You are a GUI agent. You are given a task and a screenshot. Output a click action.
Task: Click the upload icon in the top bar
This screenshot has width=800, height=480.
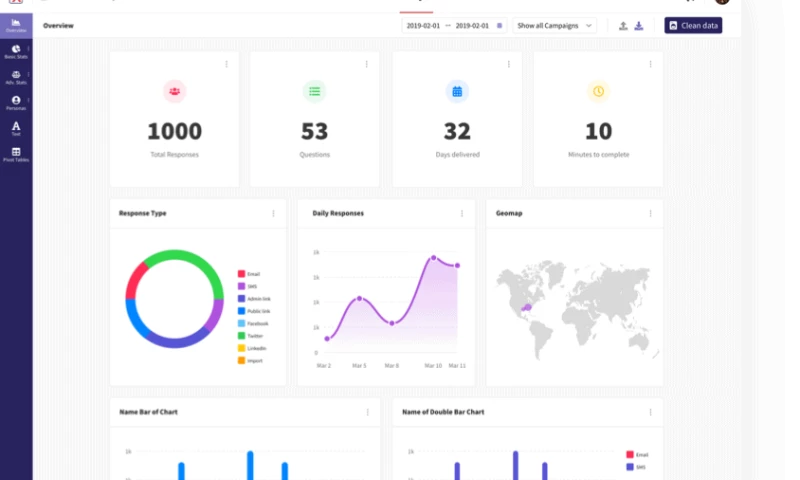[x=623, y=25]
